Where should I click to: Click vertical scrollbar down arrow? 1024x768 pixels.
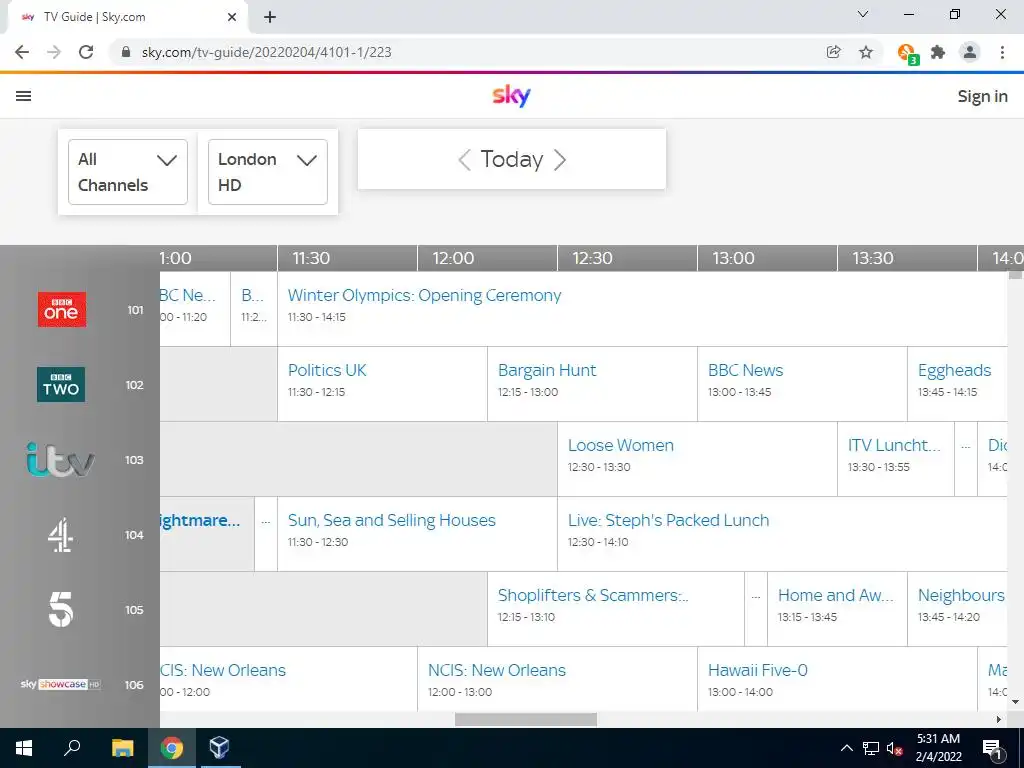click(x=1016, y=702)
